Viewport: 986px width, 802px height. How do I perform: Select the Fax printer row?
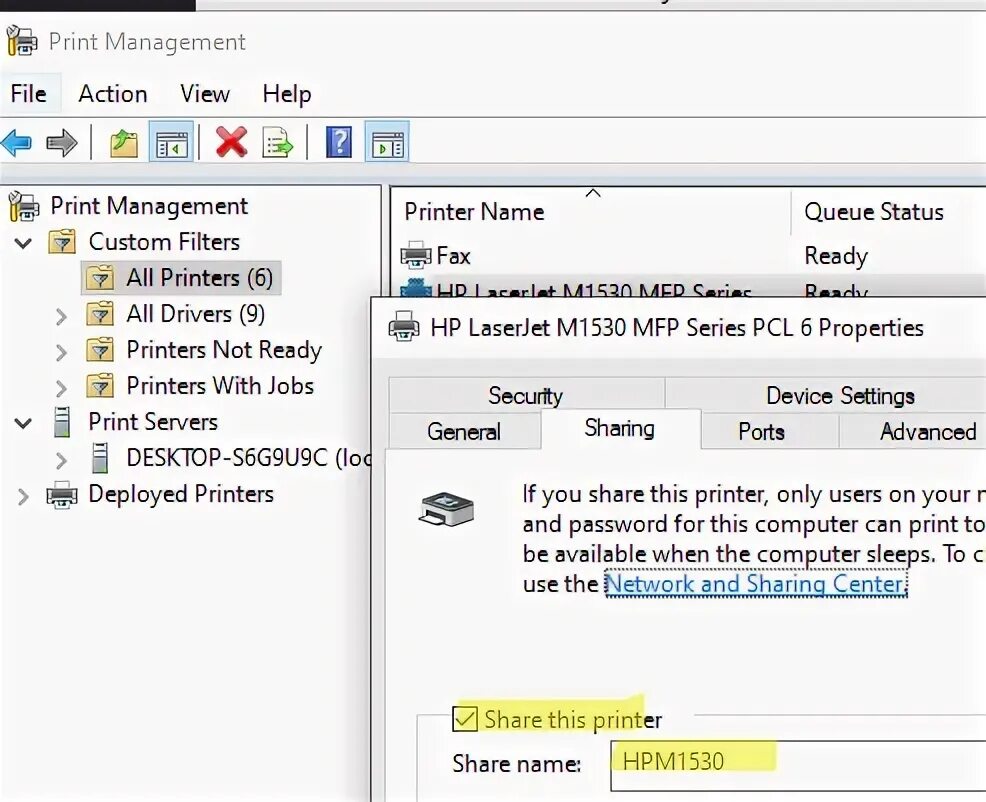click(689, 256)
